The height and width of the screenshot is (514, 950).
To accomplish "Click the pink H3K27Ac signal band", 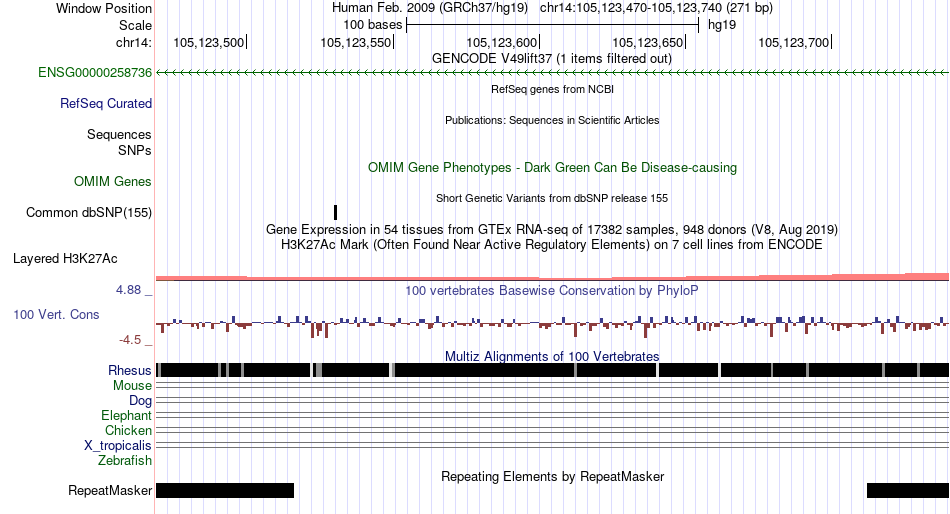I will 552,277.
